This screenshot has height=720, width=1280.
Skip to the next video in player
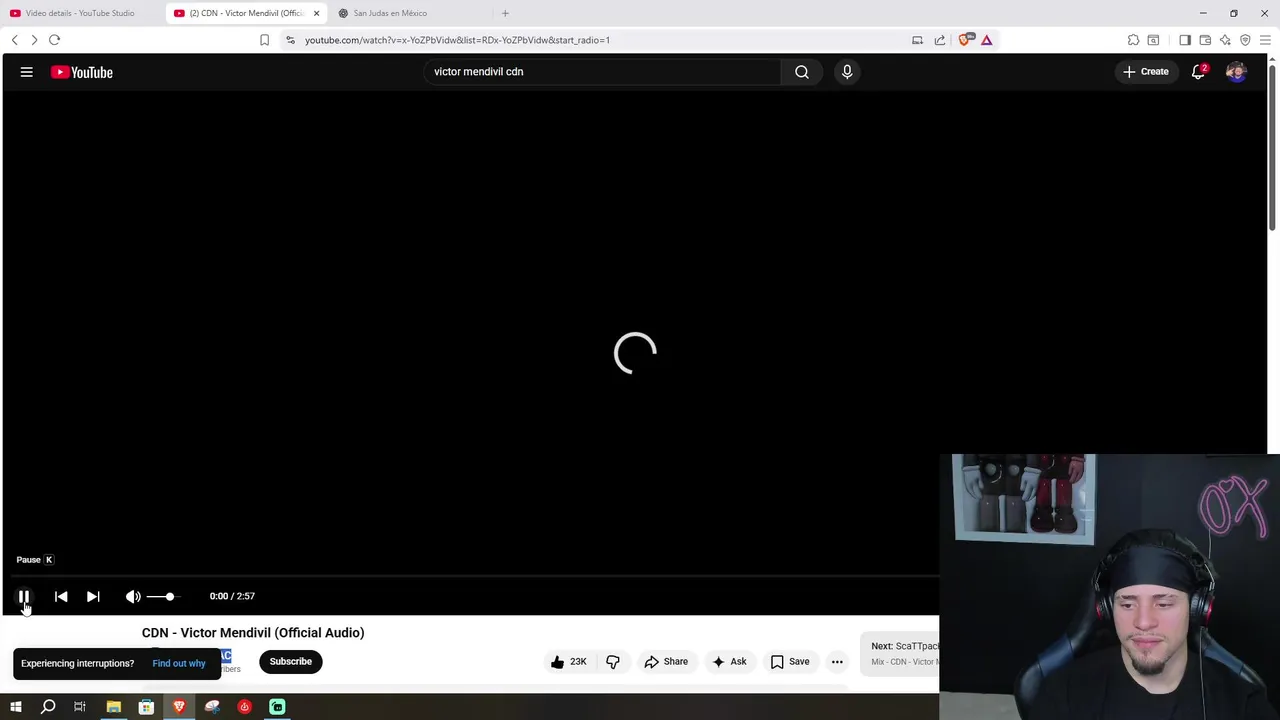[93, 596]
